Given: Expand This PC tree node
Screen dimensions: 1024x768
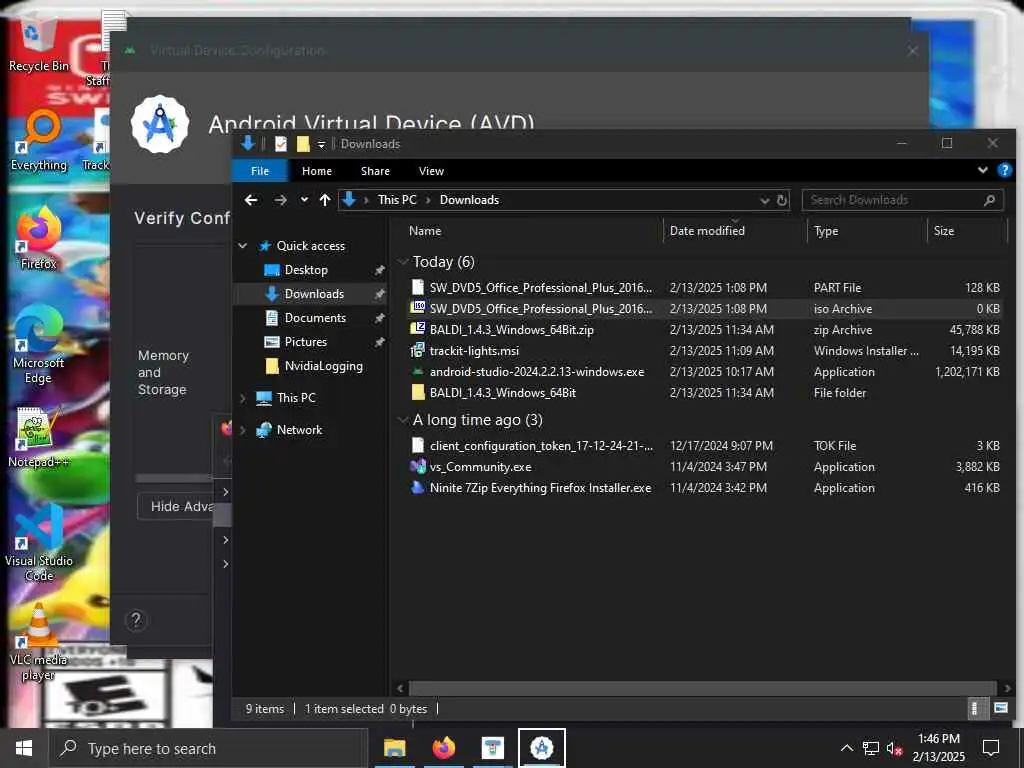Looking at the screenshot, I should click(243, 398).
